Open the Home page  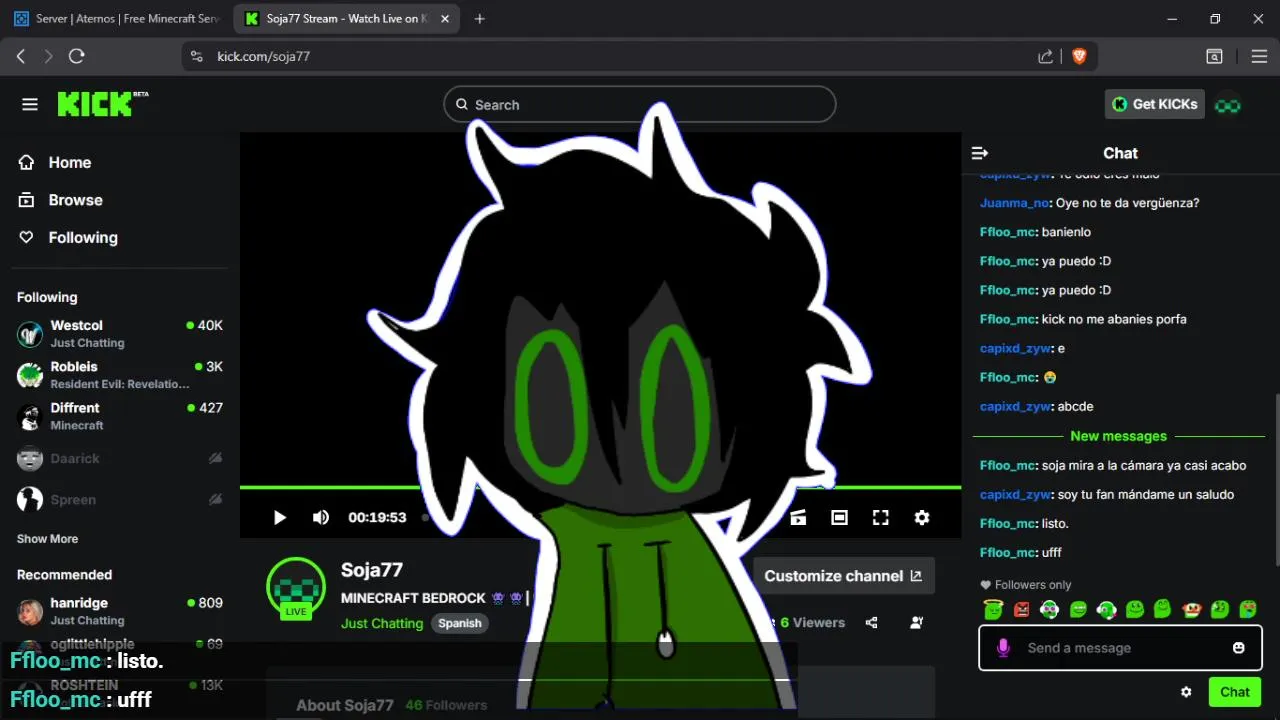tap(69, 162)
